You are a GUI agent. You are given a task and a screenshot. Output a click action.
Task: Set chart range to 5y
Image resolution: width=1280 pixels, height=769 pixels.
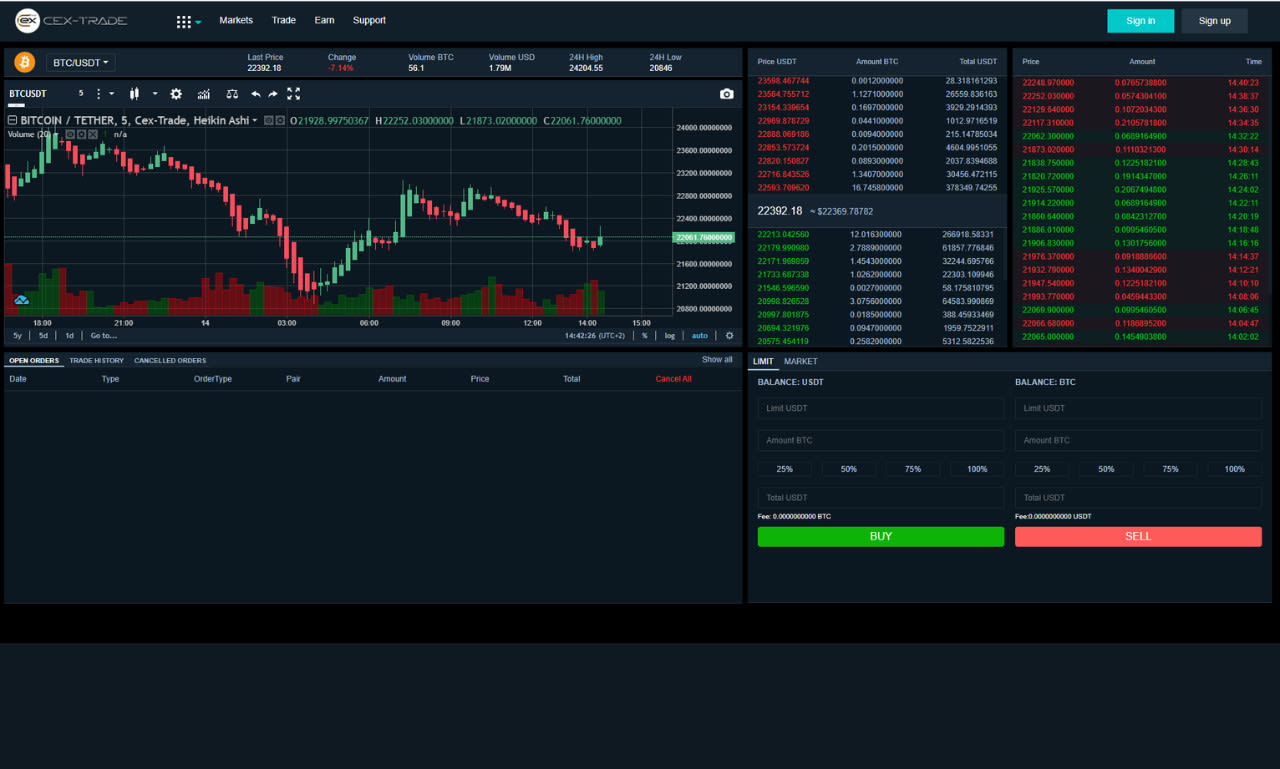(17, 336)
